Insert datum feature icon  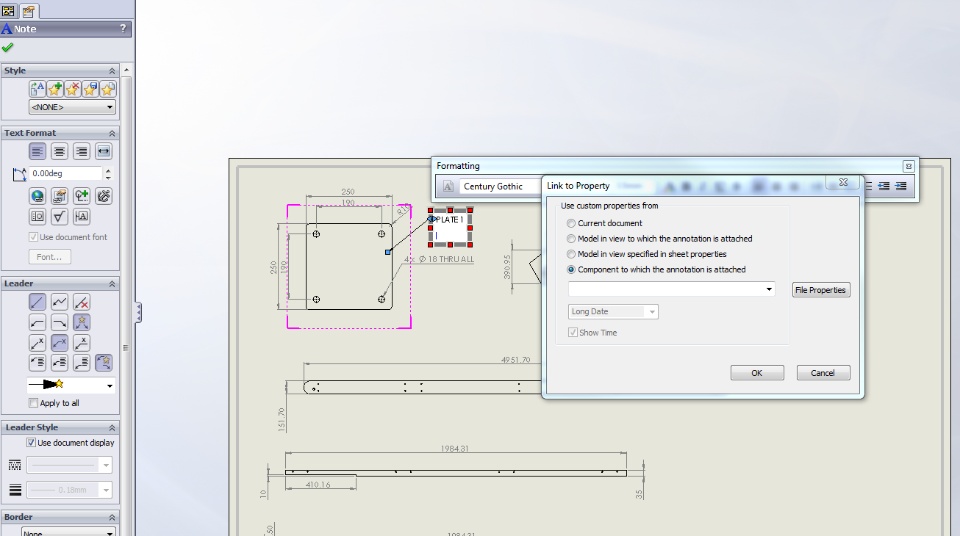[x=81, y=216]
